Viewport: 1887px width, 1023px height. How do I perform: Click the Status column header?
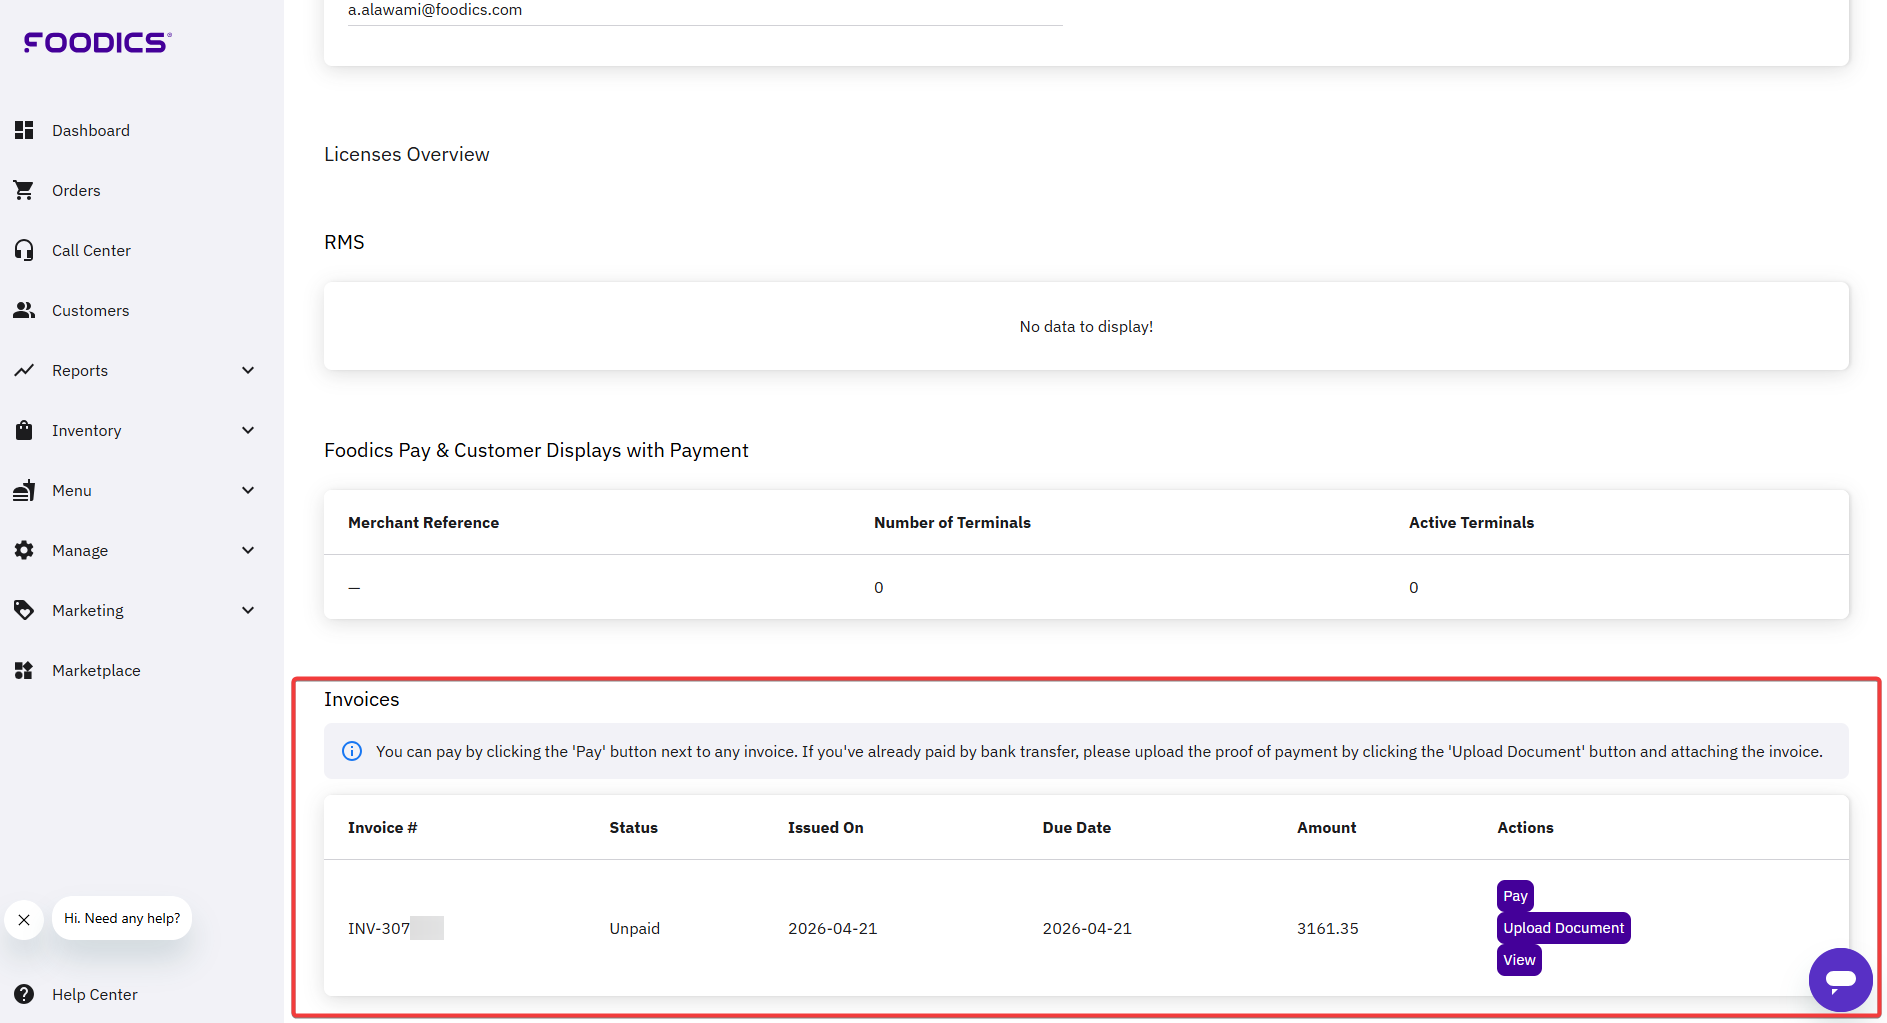(634, 827)
